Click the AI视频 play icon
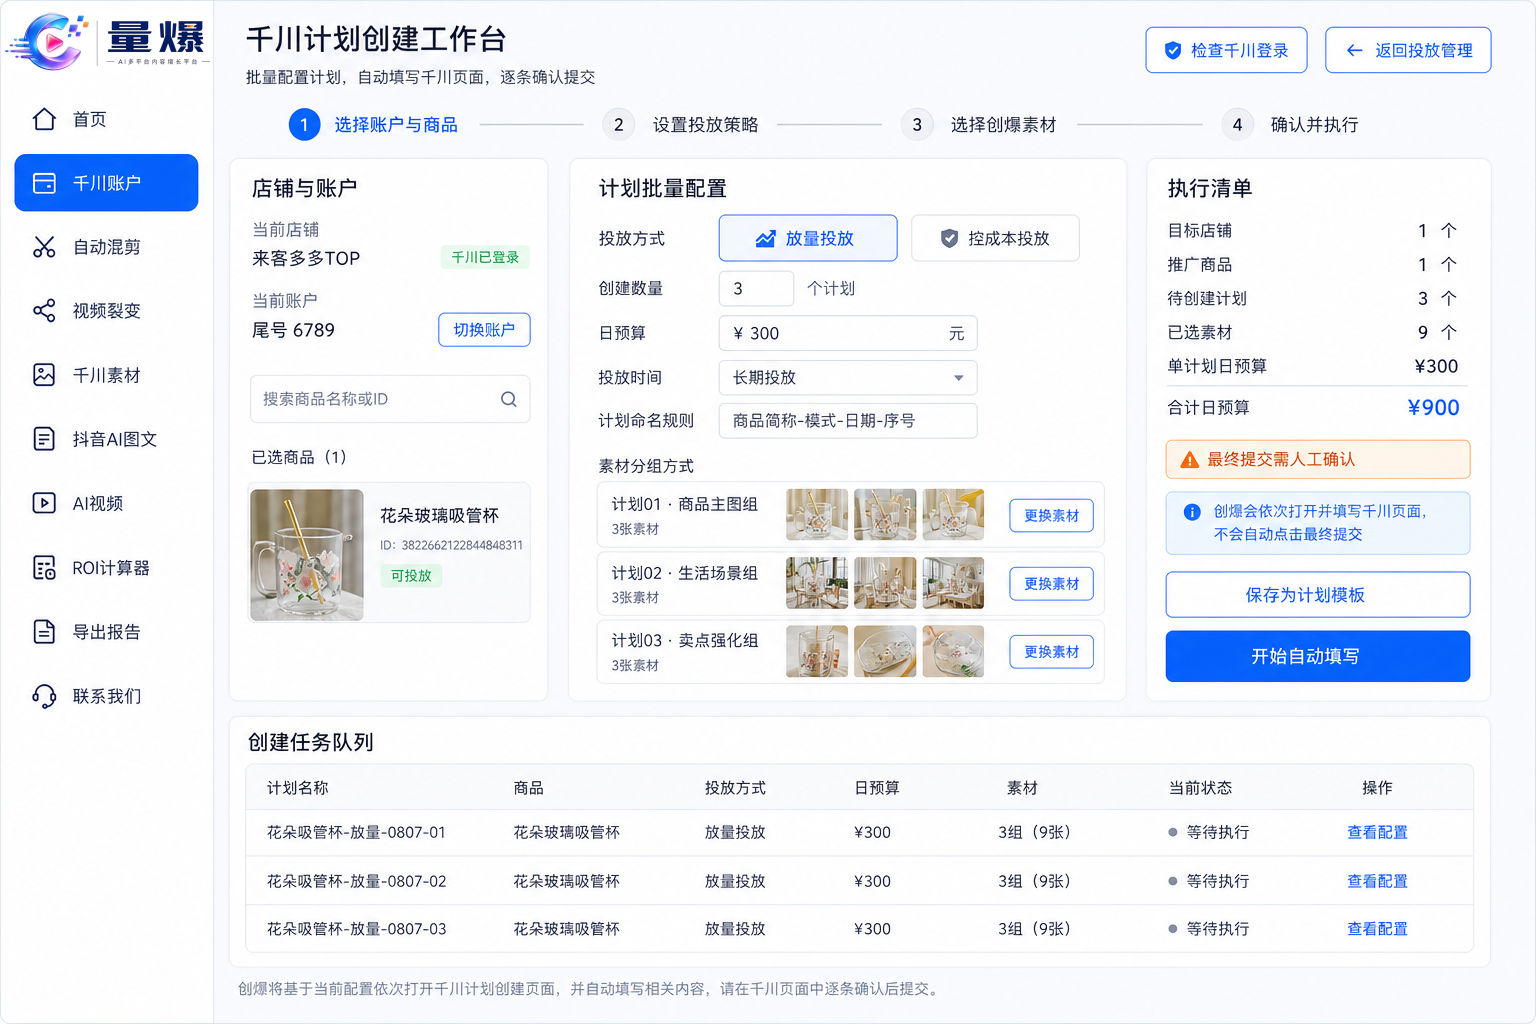This screenshot has width=1536, height=1024. (x=44, y=503)
